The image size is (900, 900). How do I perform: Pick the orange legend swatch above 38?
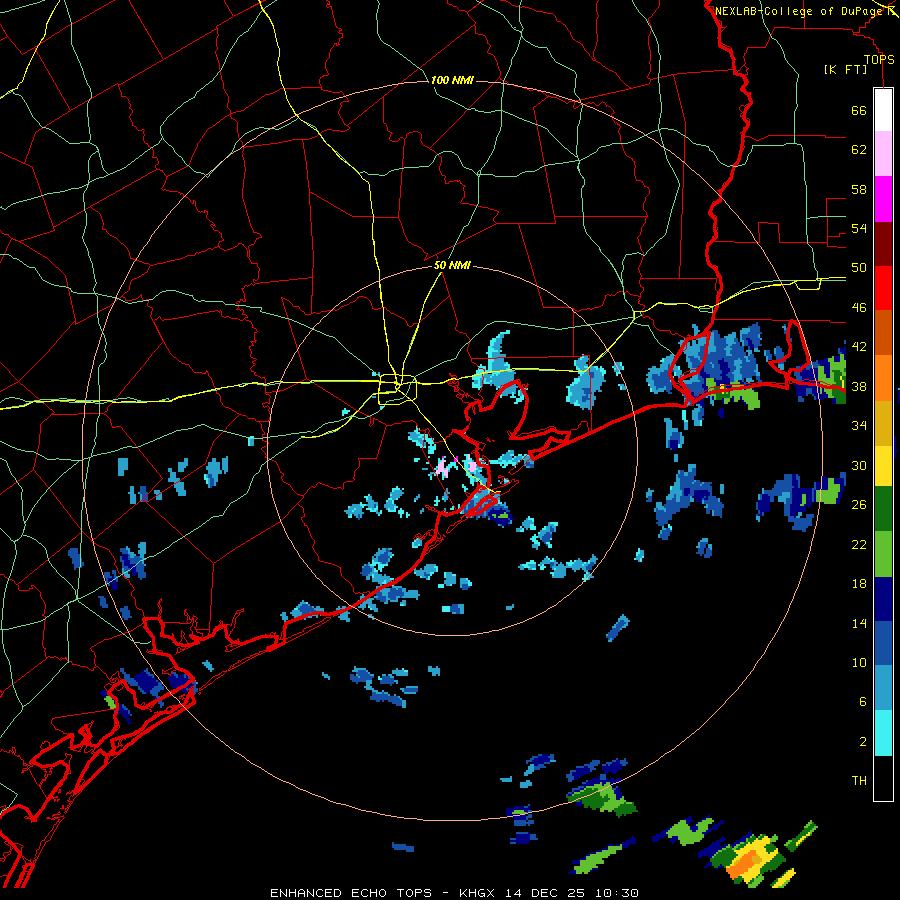(883, 377)
